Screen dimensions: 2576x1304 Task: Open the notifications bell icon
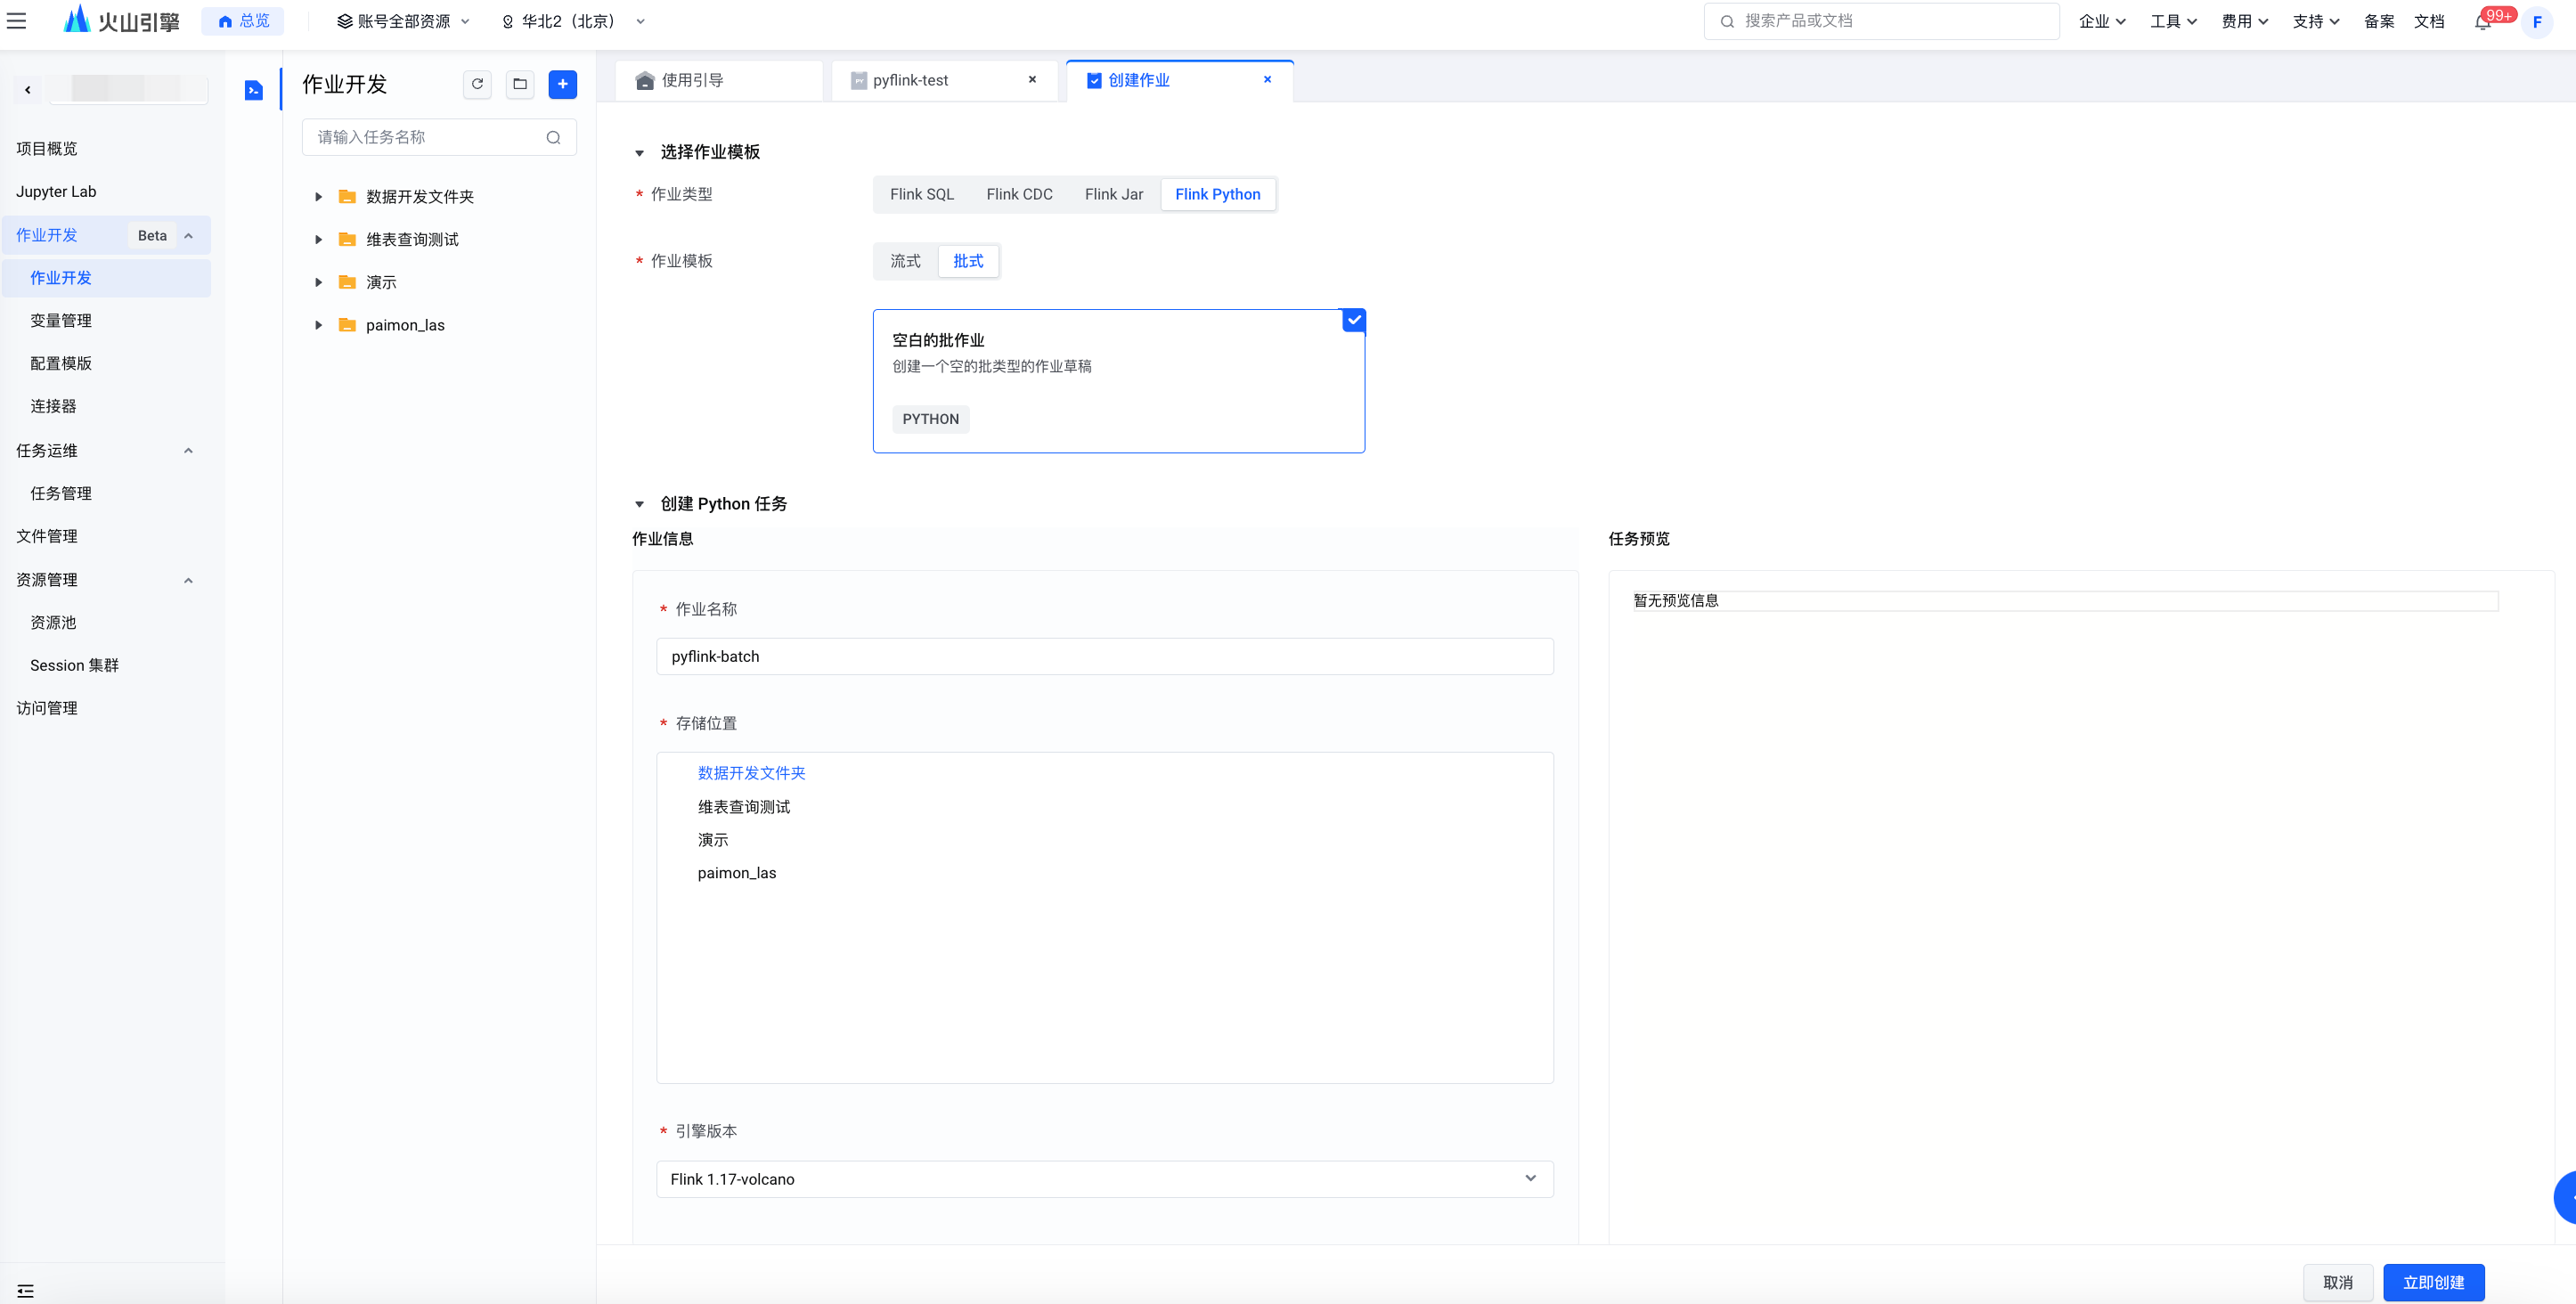[2482, 22]
